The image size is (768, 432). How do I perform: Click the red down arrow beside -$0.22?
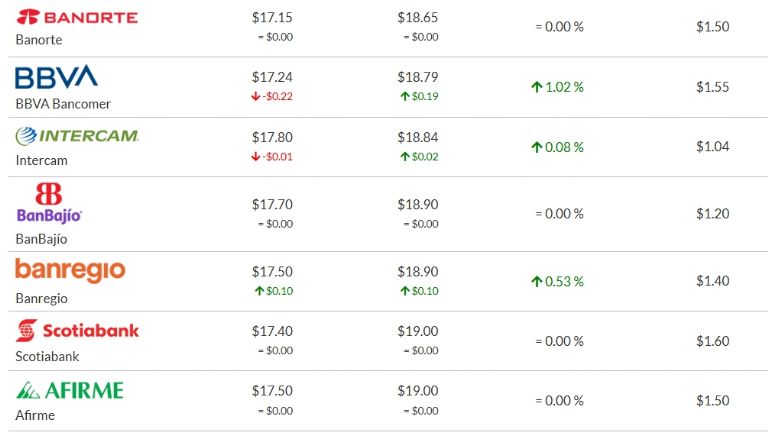tap(257, 96)
